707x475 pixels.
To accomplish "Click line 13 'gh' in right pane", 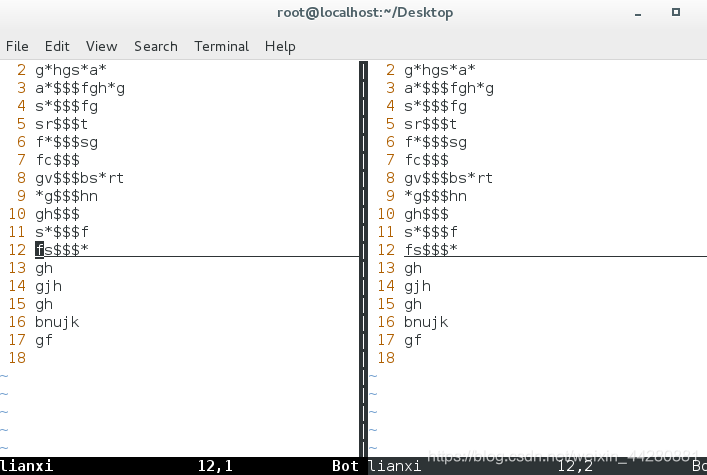I will click(x=413, y=268).
